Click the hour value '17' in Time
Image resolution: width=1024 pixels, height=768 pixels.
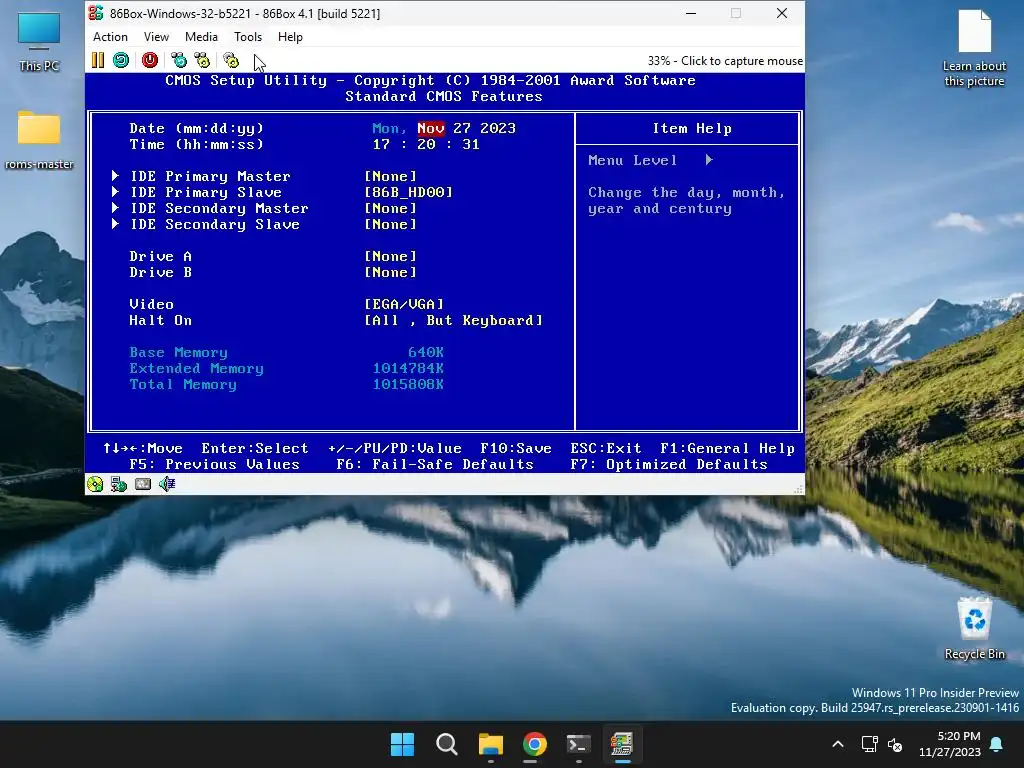381,144
